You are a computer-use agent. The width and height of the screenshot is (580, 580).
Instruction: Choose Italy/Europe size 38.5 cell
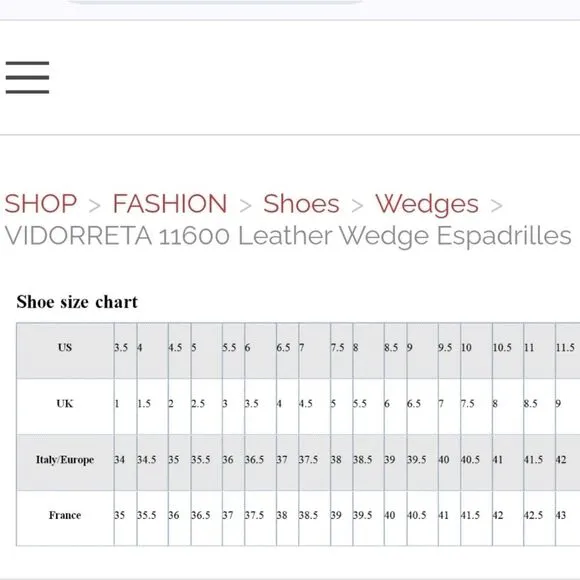click(368, 462)
